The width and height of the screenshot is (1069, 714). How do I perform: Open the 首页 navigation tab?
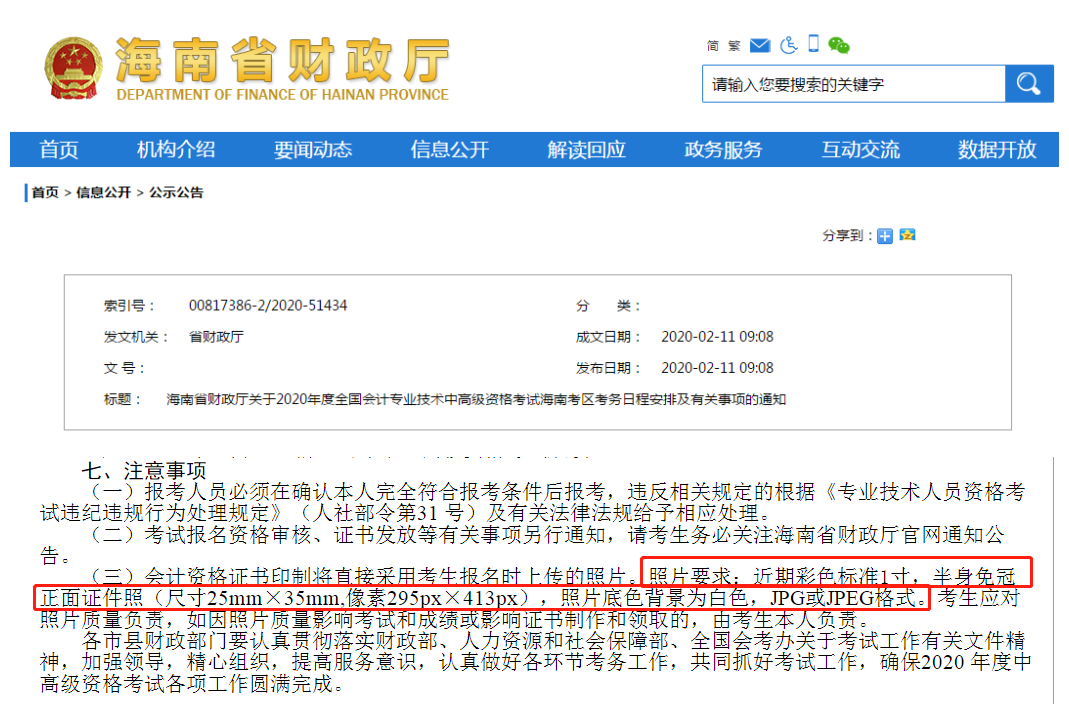pos(59,150)
